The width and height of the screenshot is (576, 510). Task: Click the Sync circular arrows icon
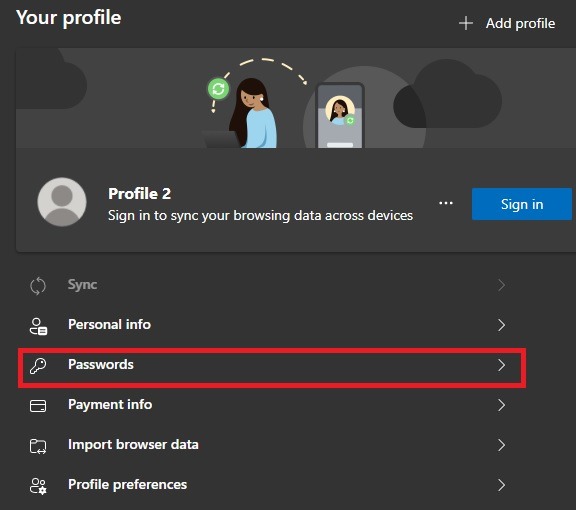[x=38, y=285]
